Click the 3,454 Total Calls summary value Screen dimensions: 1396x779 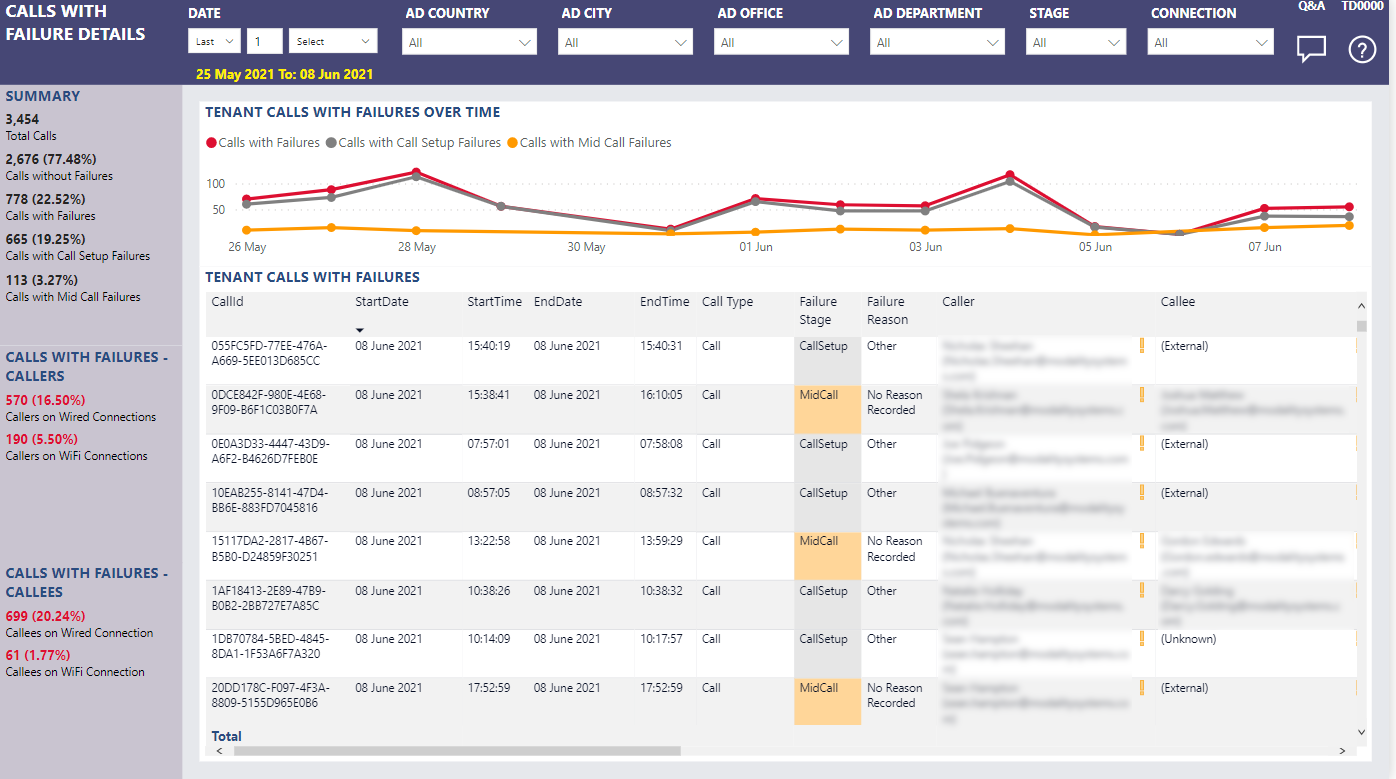pyautogui.click(x=23, y=119)
